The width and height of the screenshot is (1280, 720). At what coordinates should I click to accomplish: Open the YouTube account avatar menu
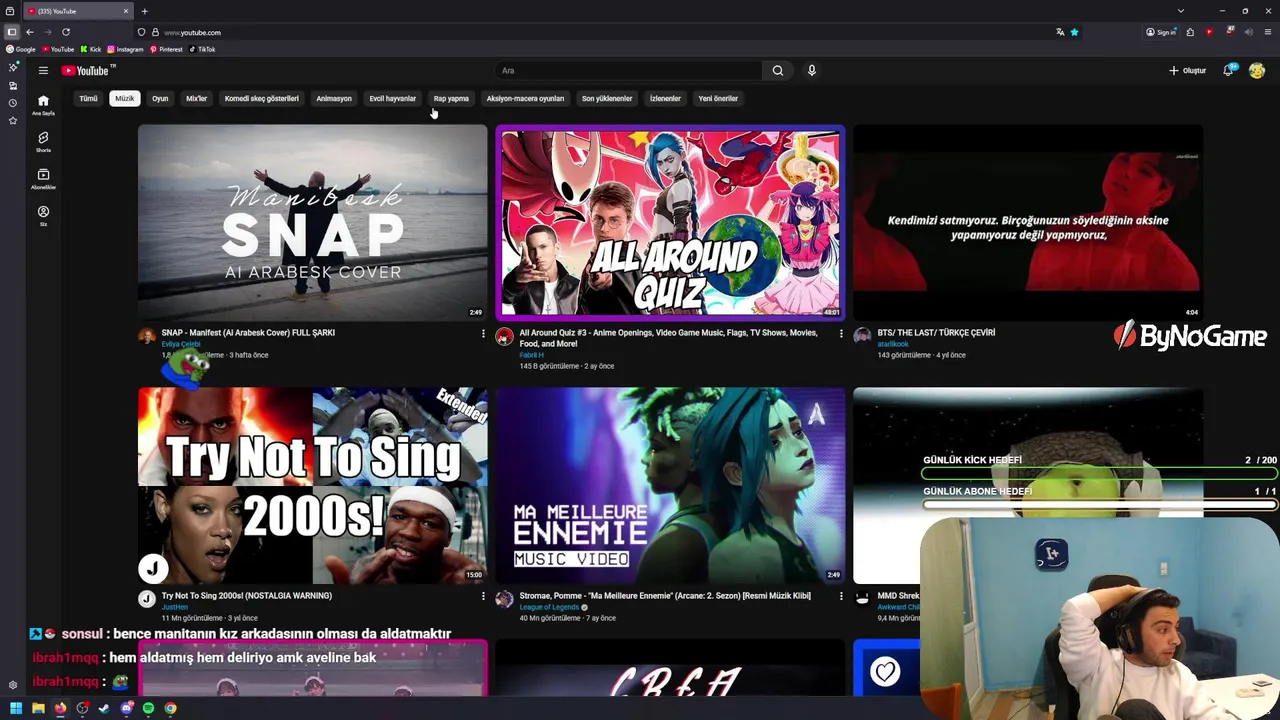tap(1257, 70)
